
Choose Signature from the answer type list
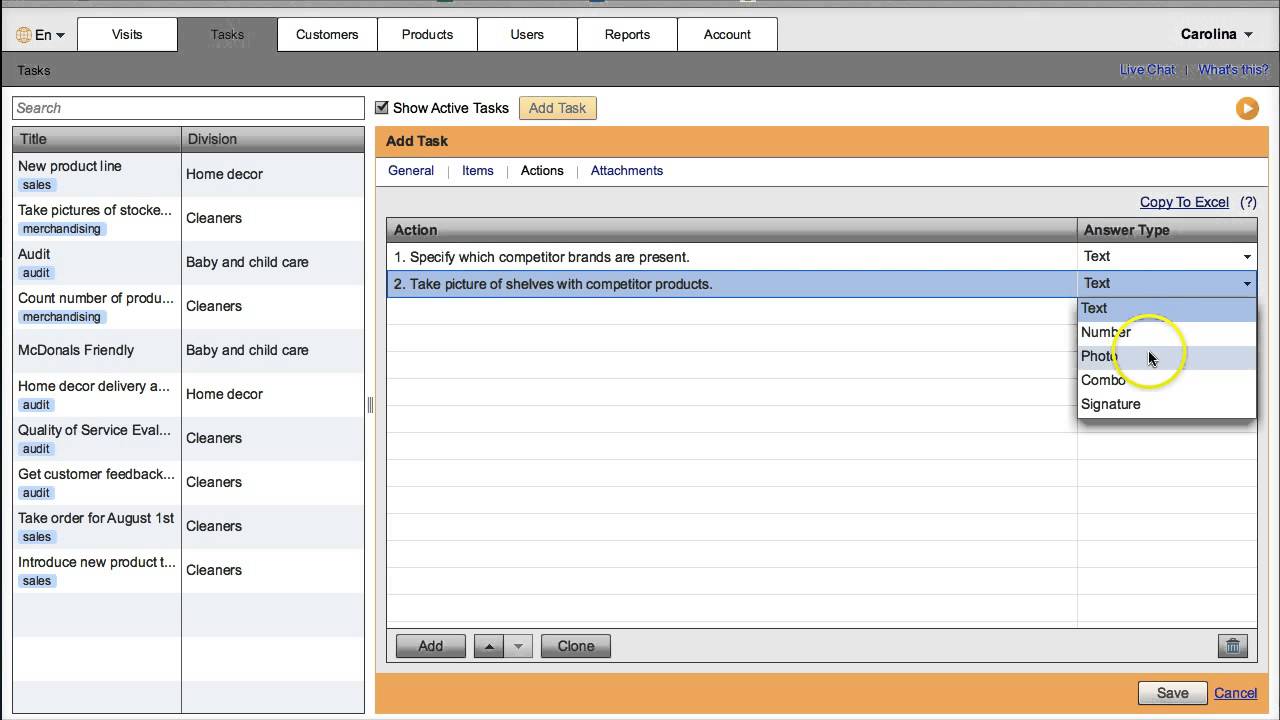tap(1166, 404)
